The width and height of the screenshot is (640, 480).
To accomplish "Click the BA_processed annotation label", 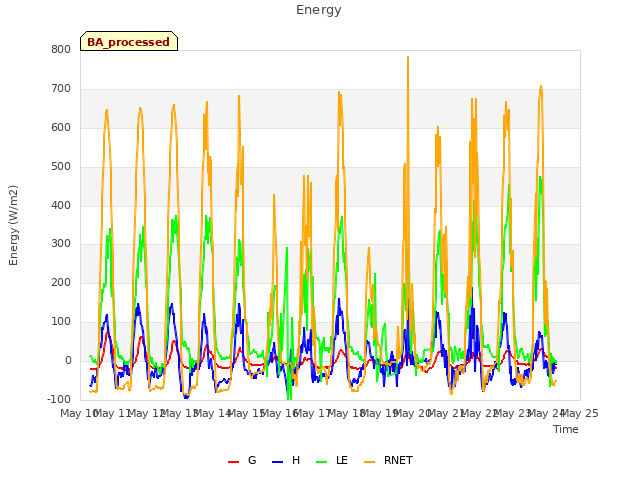I will (x=129, y=41).
